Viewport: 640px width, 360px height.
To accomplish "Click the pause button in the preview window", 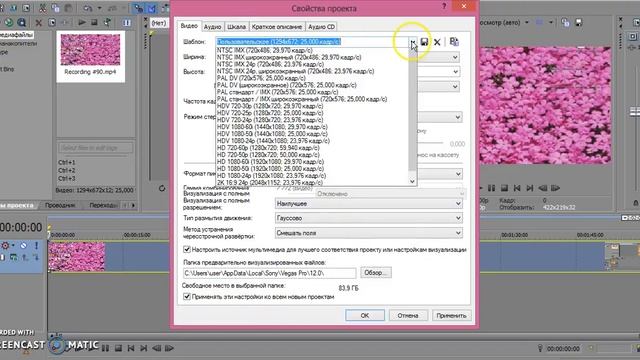I will pyautogui.click(x=491, y=188).
